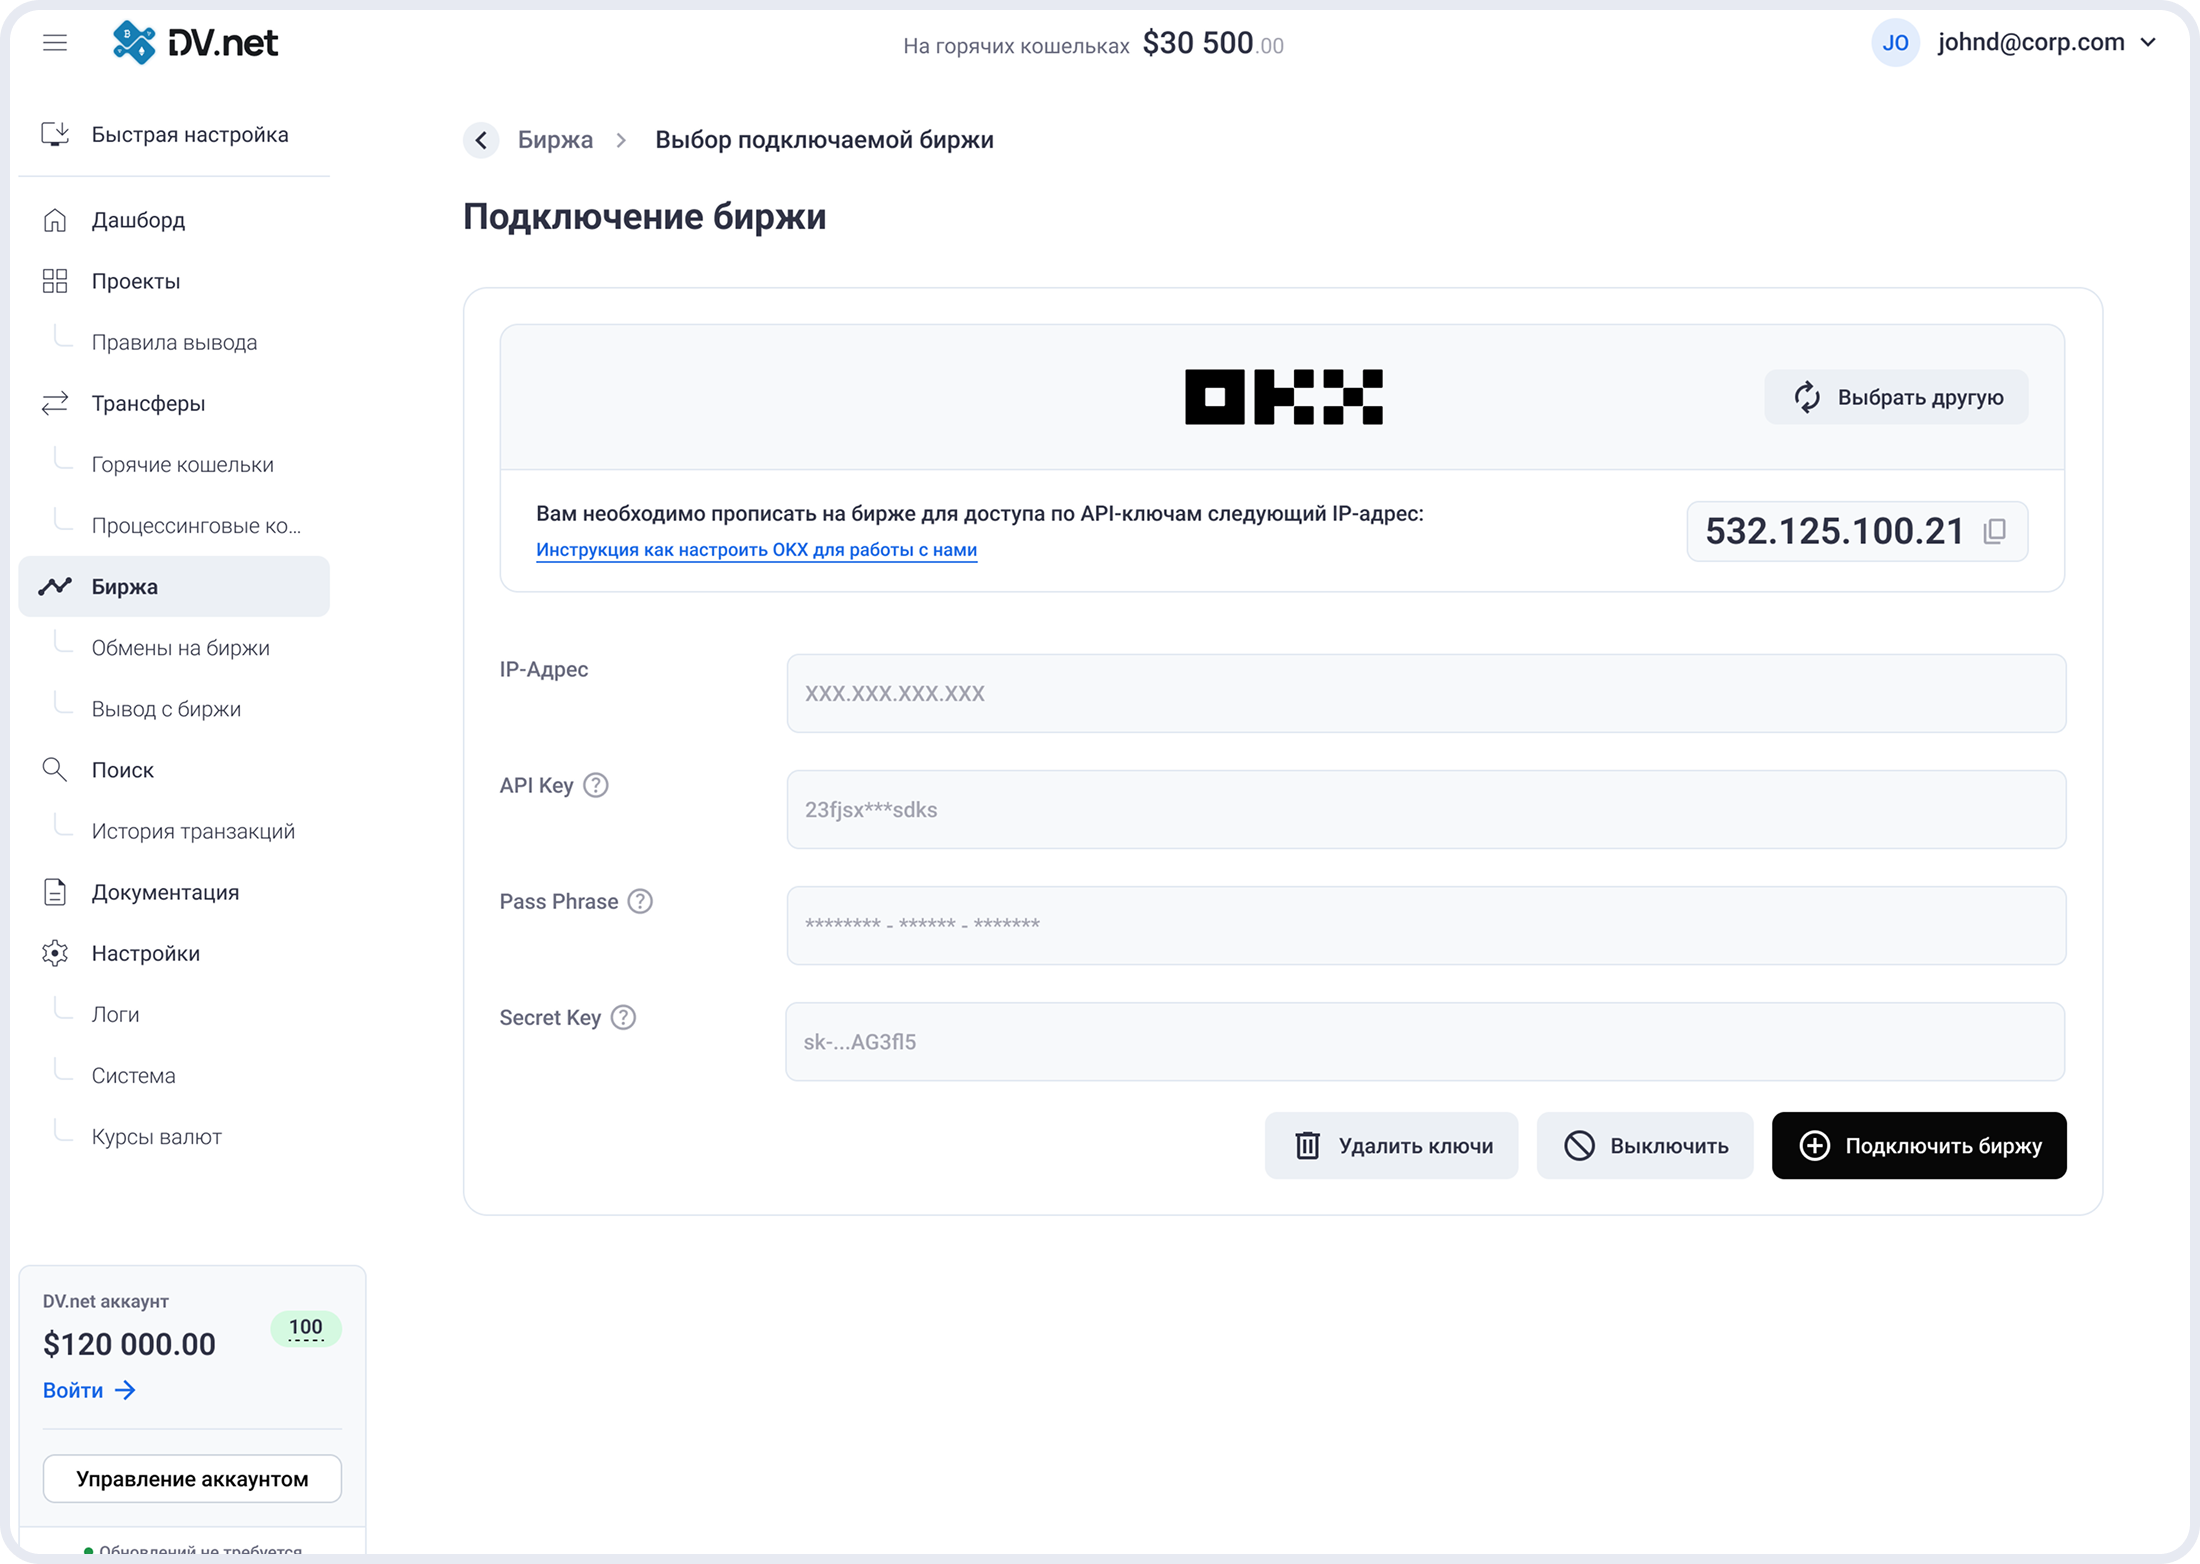Click the back arrow in breadcrumb

[x=481, y=140]
